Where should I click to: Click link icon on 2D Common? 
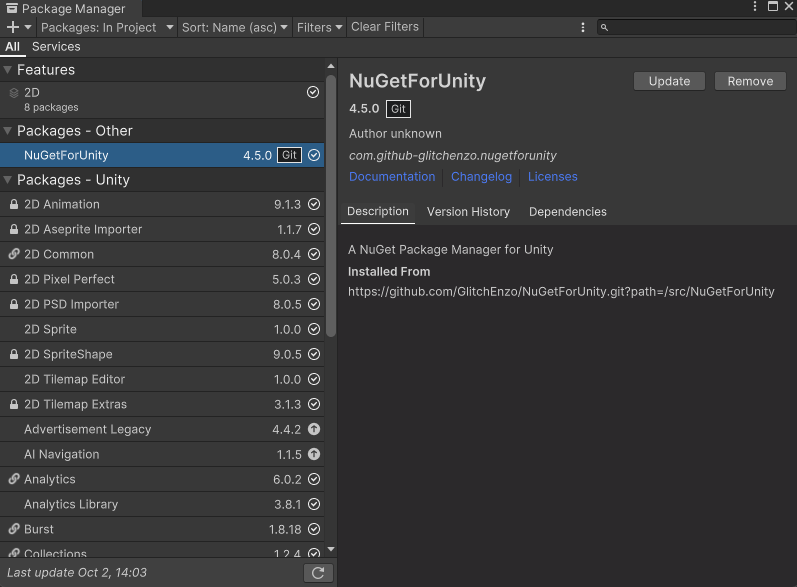[x=14, y=254]
